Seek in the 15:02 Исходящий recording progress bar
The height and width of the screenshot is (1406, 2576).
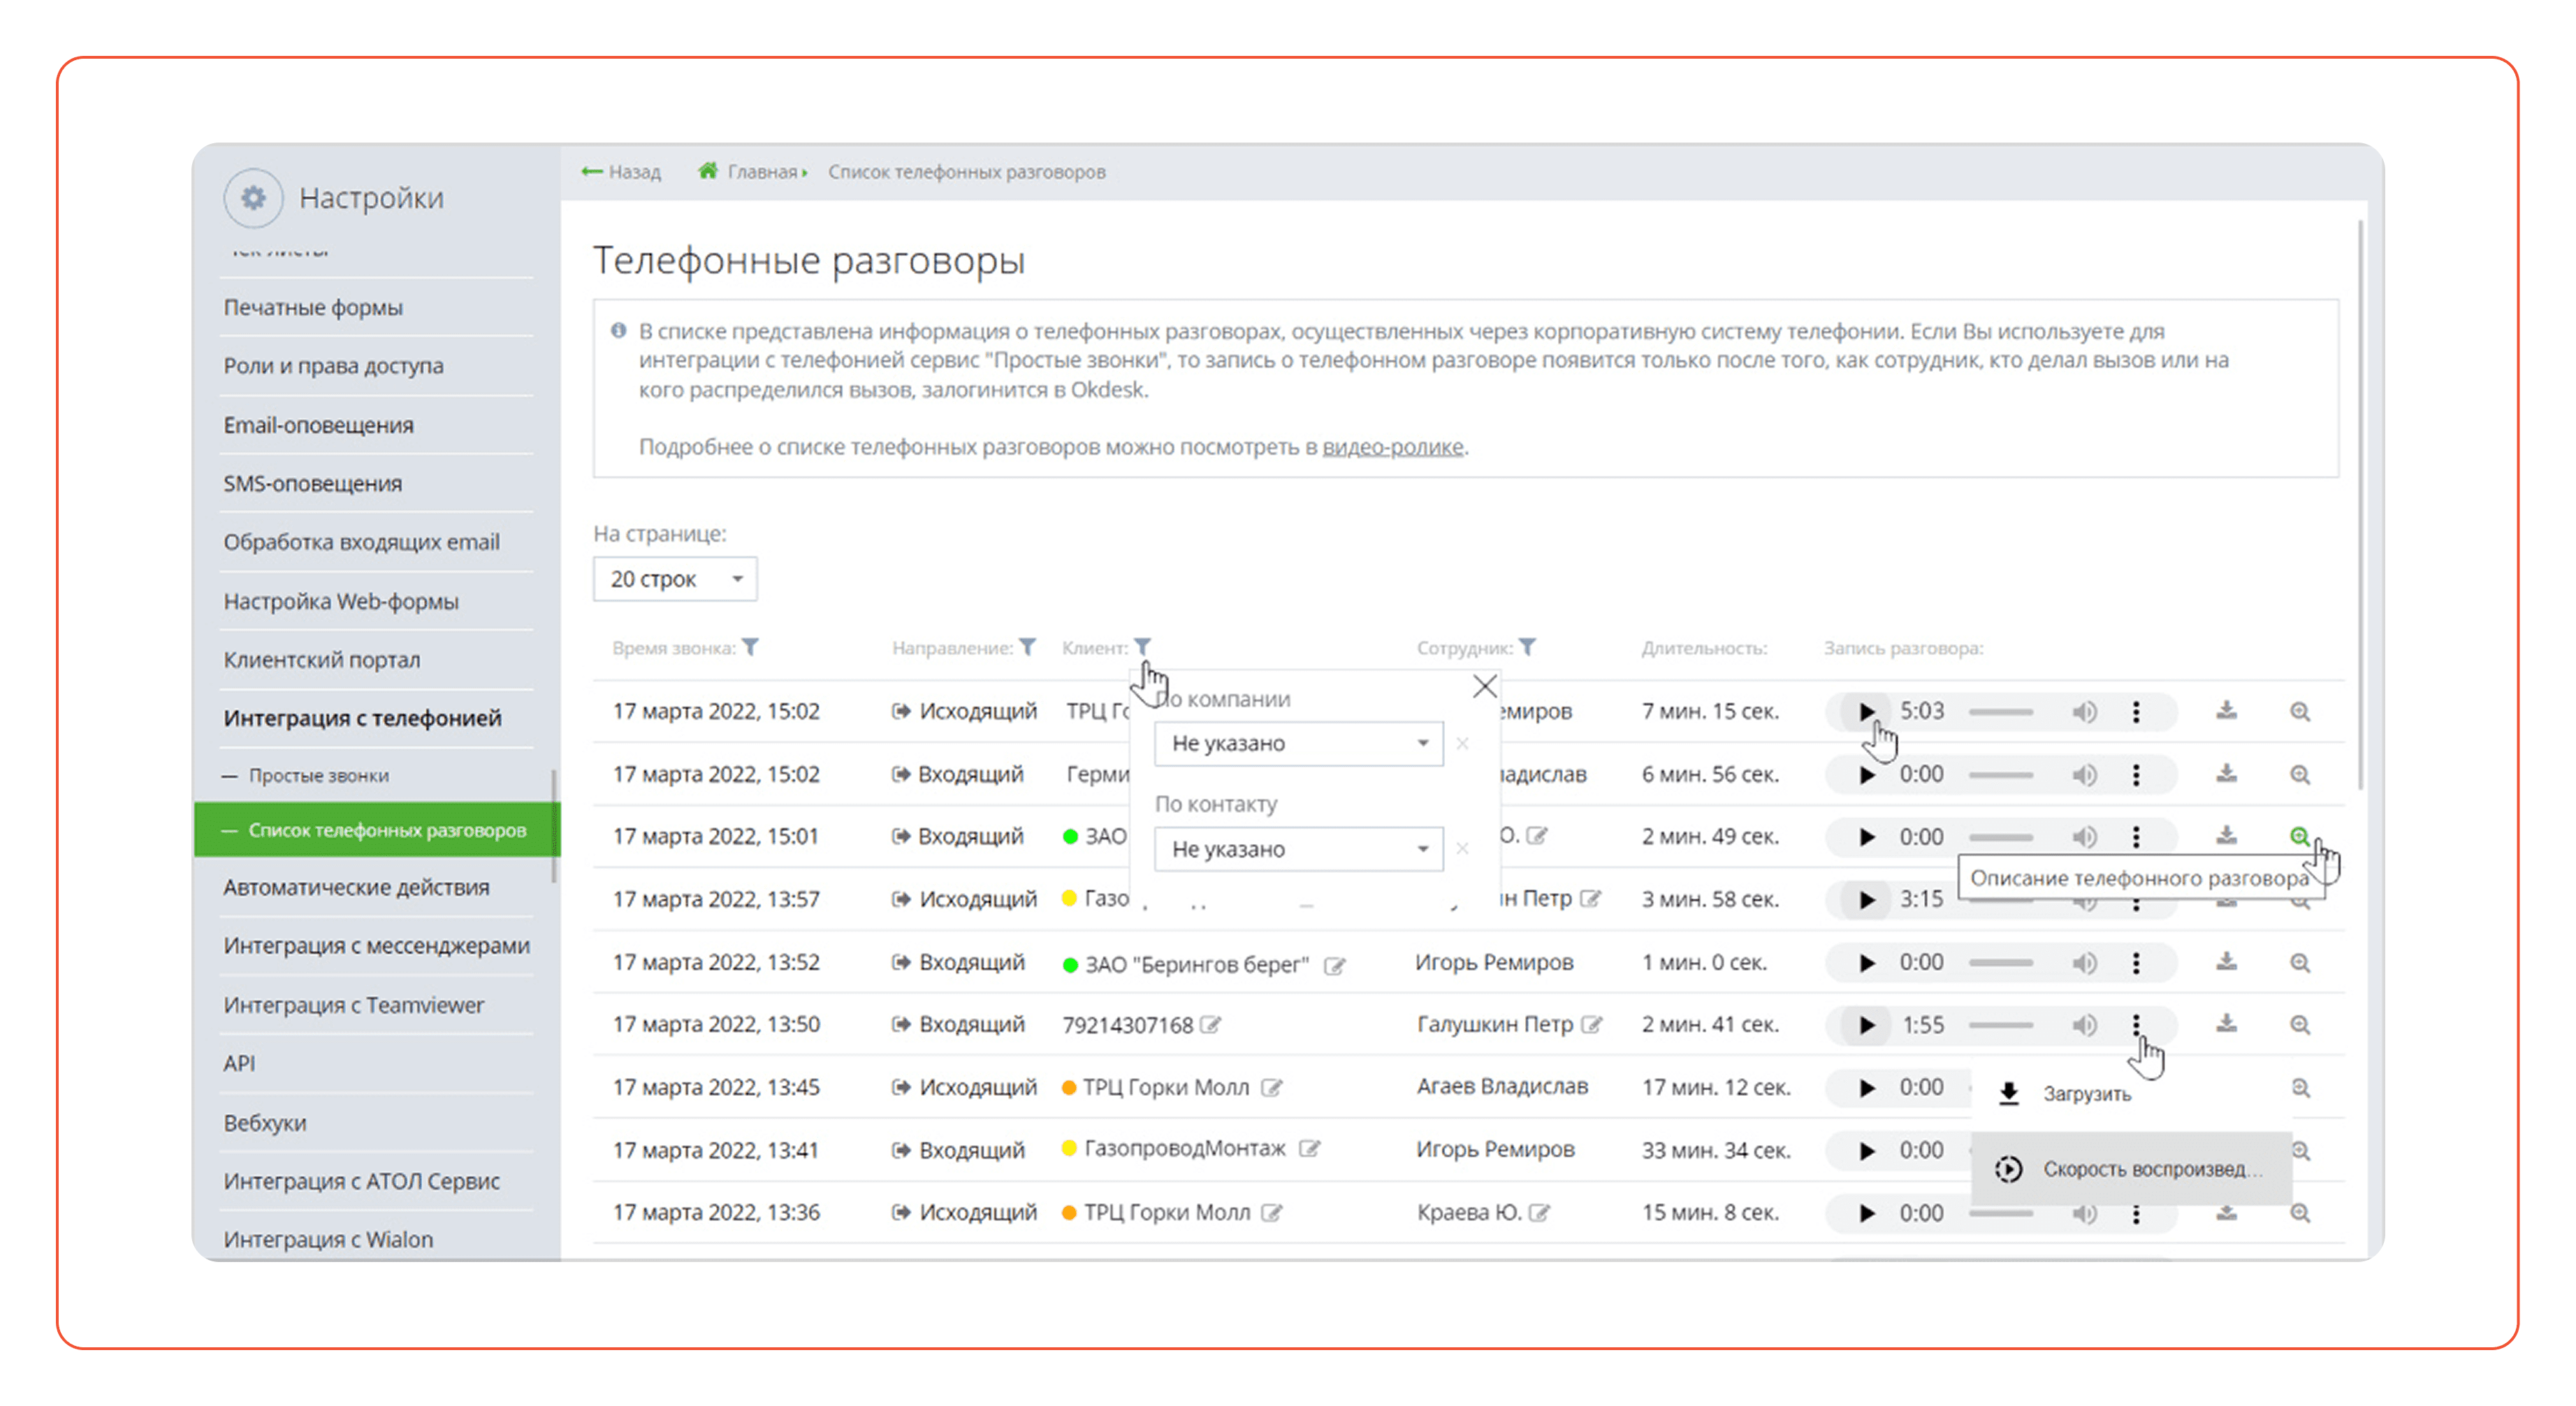pos(2001,712)
